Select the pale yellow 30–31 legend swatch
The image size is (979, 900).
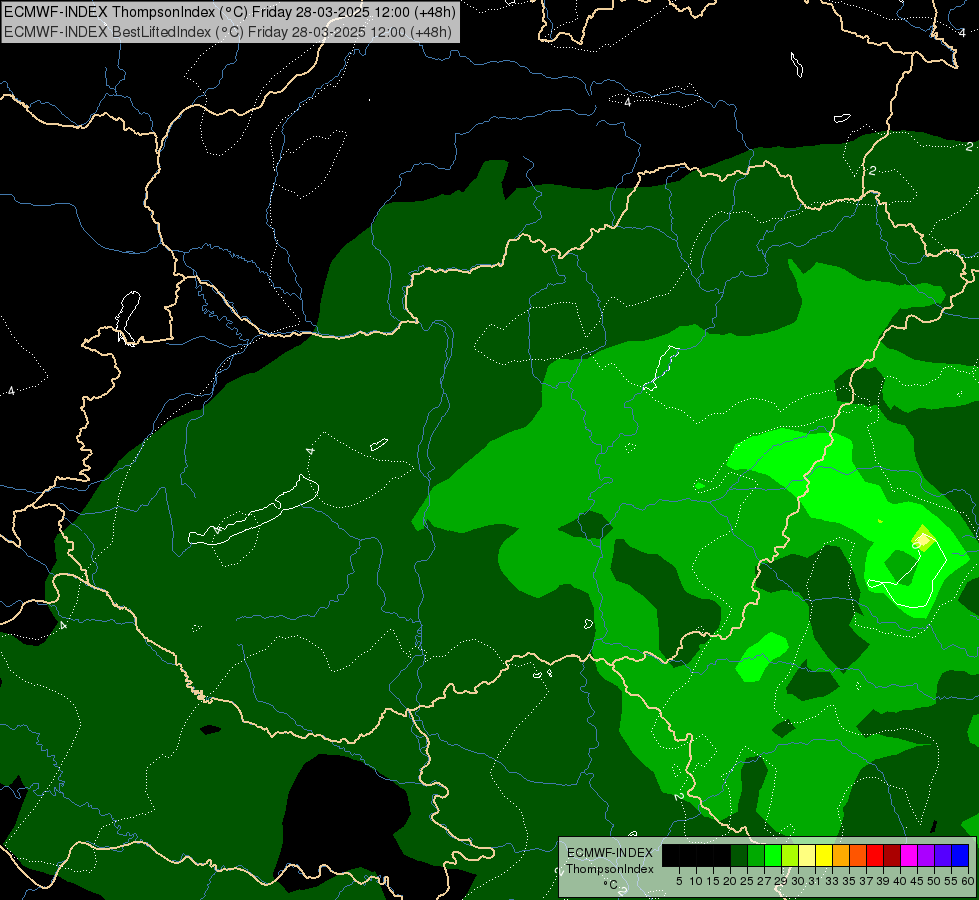807,855
